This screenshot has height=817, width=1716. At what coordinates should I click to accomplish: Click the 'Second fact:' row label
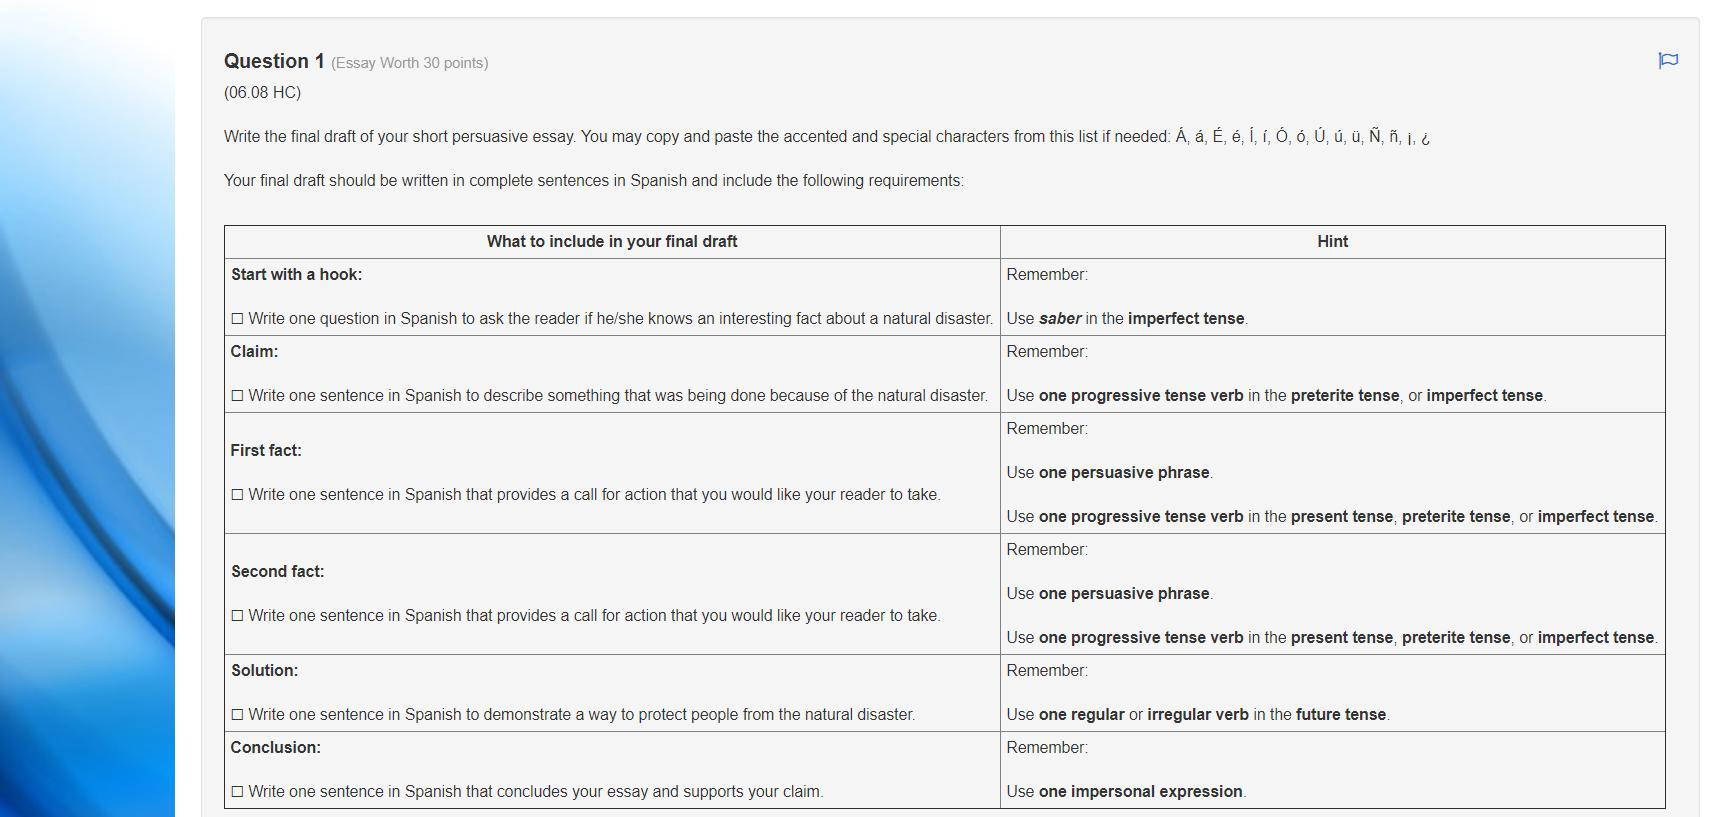(x=277, y=572)
